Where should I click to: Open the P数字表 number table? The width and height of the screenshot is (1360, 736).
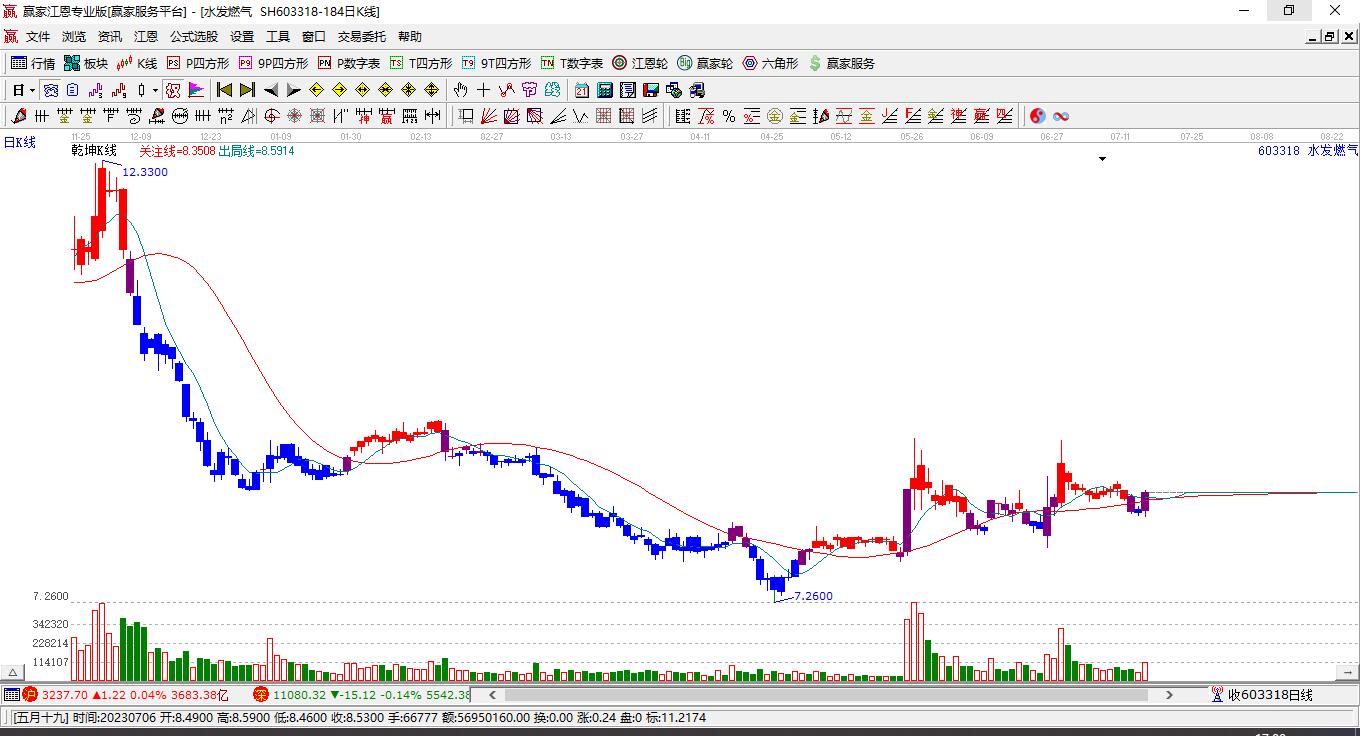[x=349, y=63]
